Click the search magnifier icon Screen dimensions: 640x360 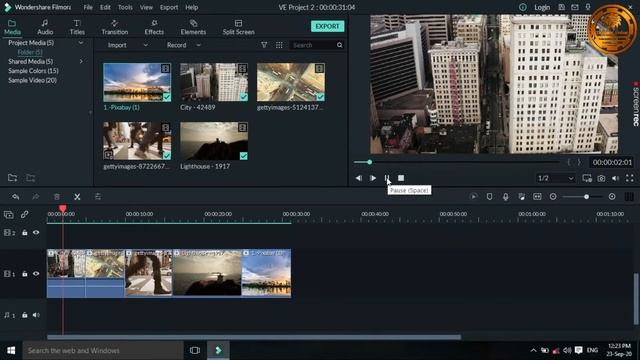click(340, 45)
